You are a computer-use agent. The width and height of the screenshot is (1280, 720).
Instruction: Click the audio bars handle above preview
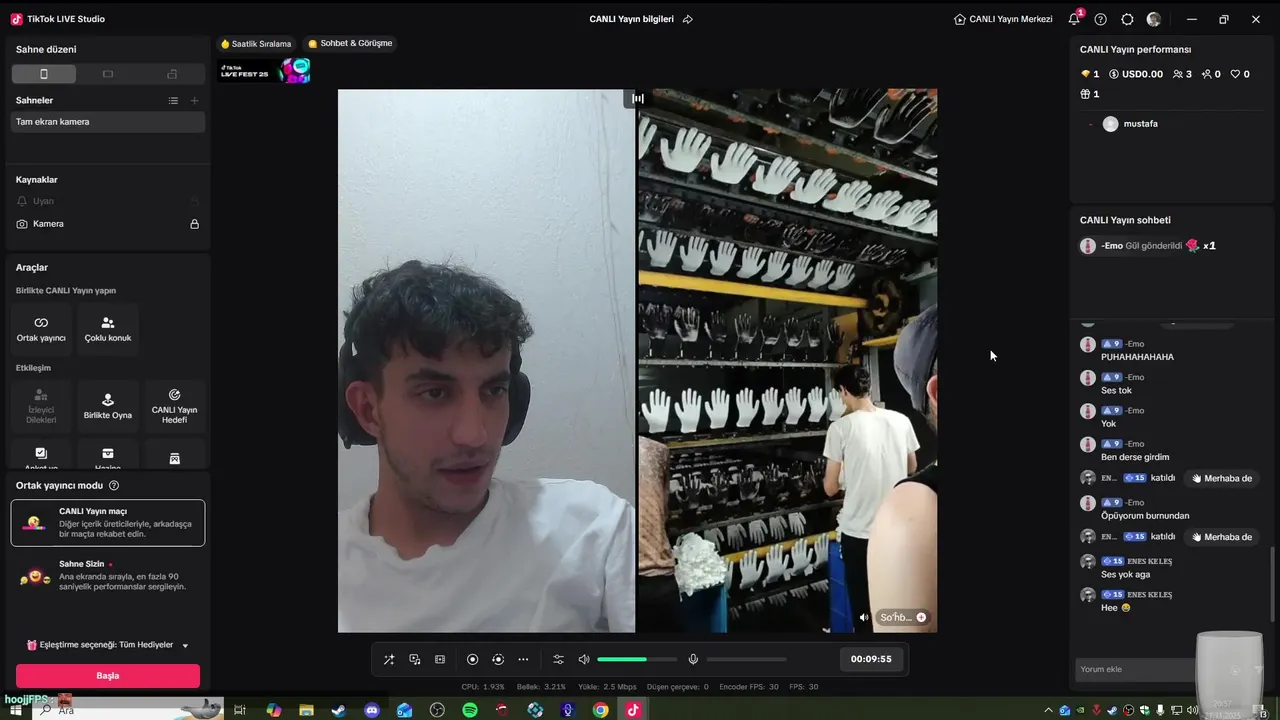click(638, 98)
